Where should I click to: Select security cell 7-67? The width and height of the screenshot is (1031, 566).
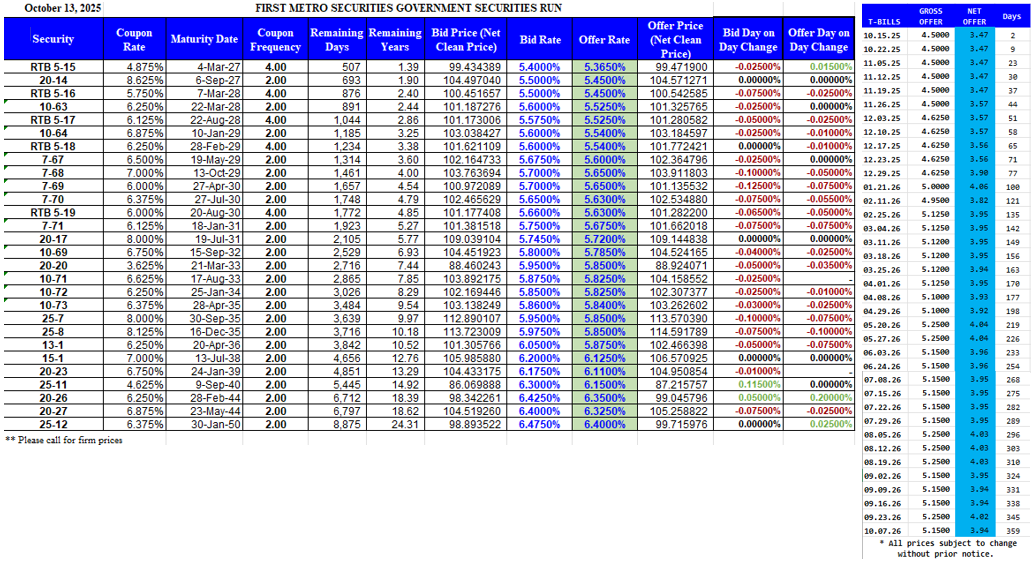pyautogui.click(x=53, y=160)
